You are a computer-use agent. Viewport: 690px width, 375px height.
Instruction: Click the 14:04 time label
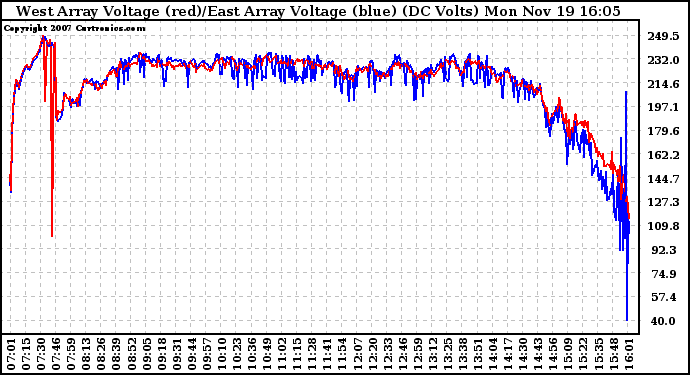pyautogui.click(x=492, y=354)
